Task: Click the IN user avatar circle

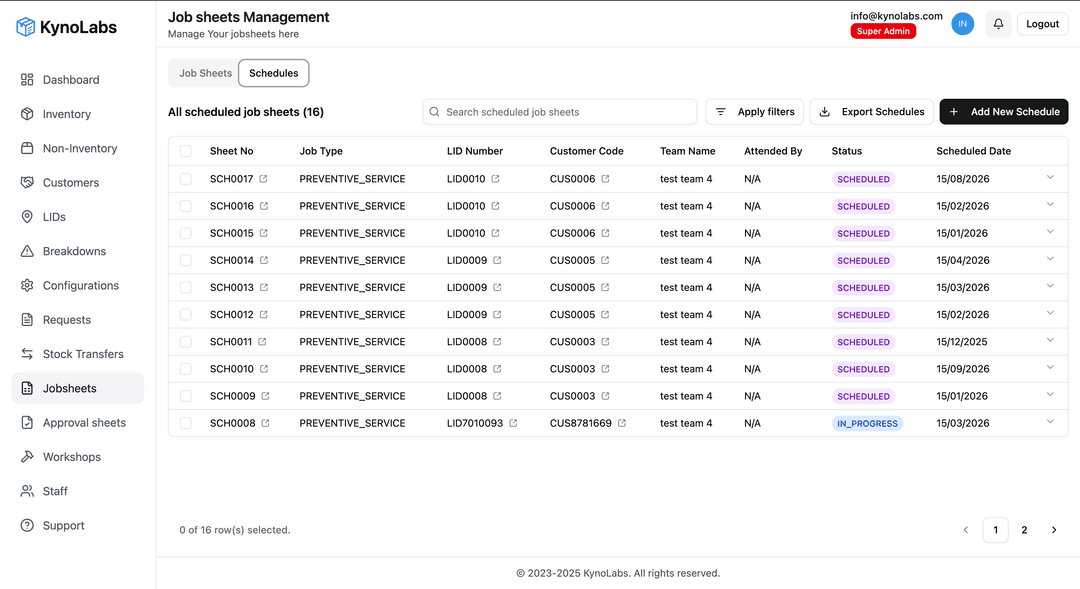Action: (x=962, y=24)
